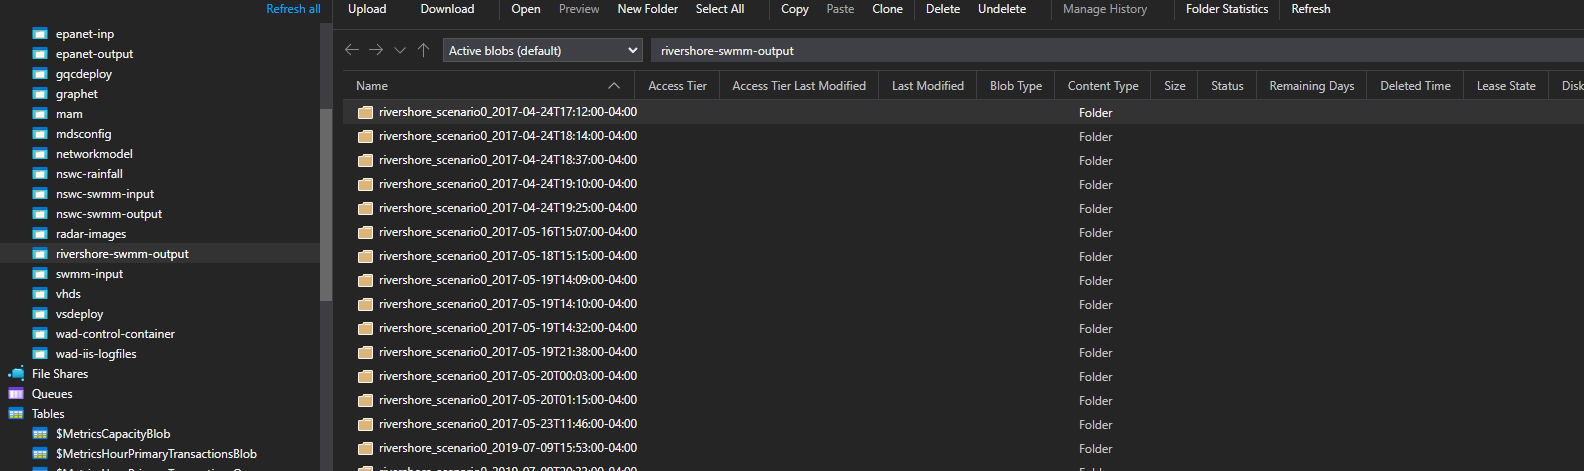
Task: Open the $MetricsHourPrimaryTransactionsBlob table
Action: pos(156,454)
